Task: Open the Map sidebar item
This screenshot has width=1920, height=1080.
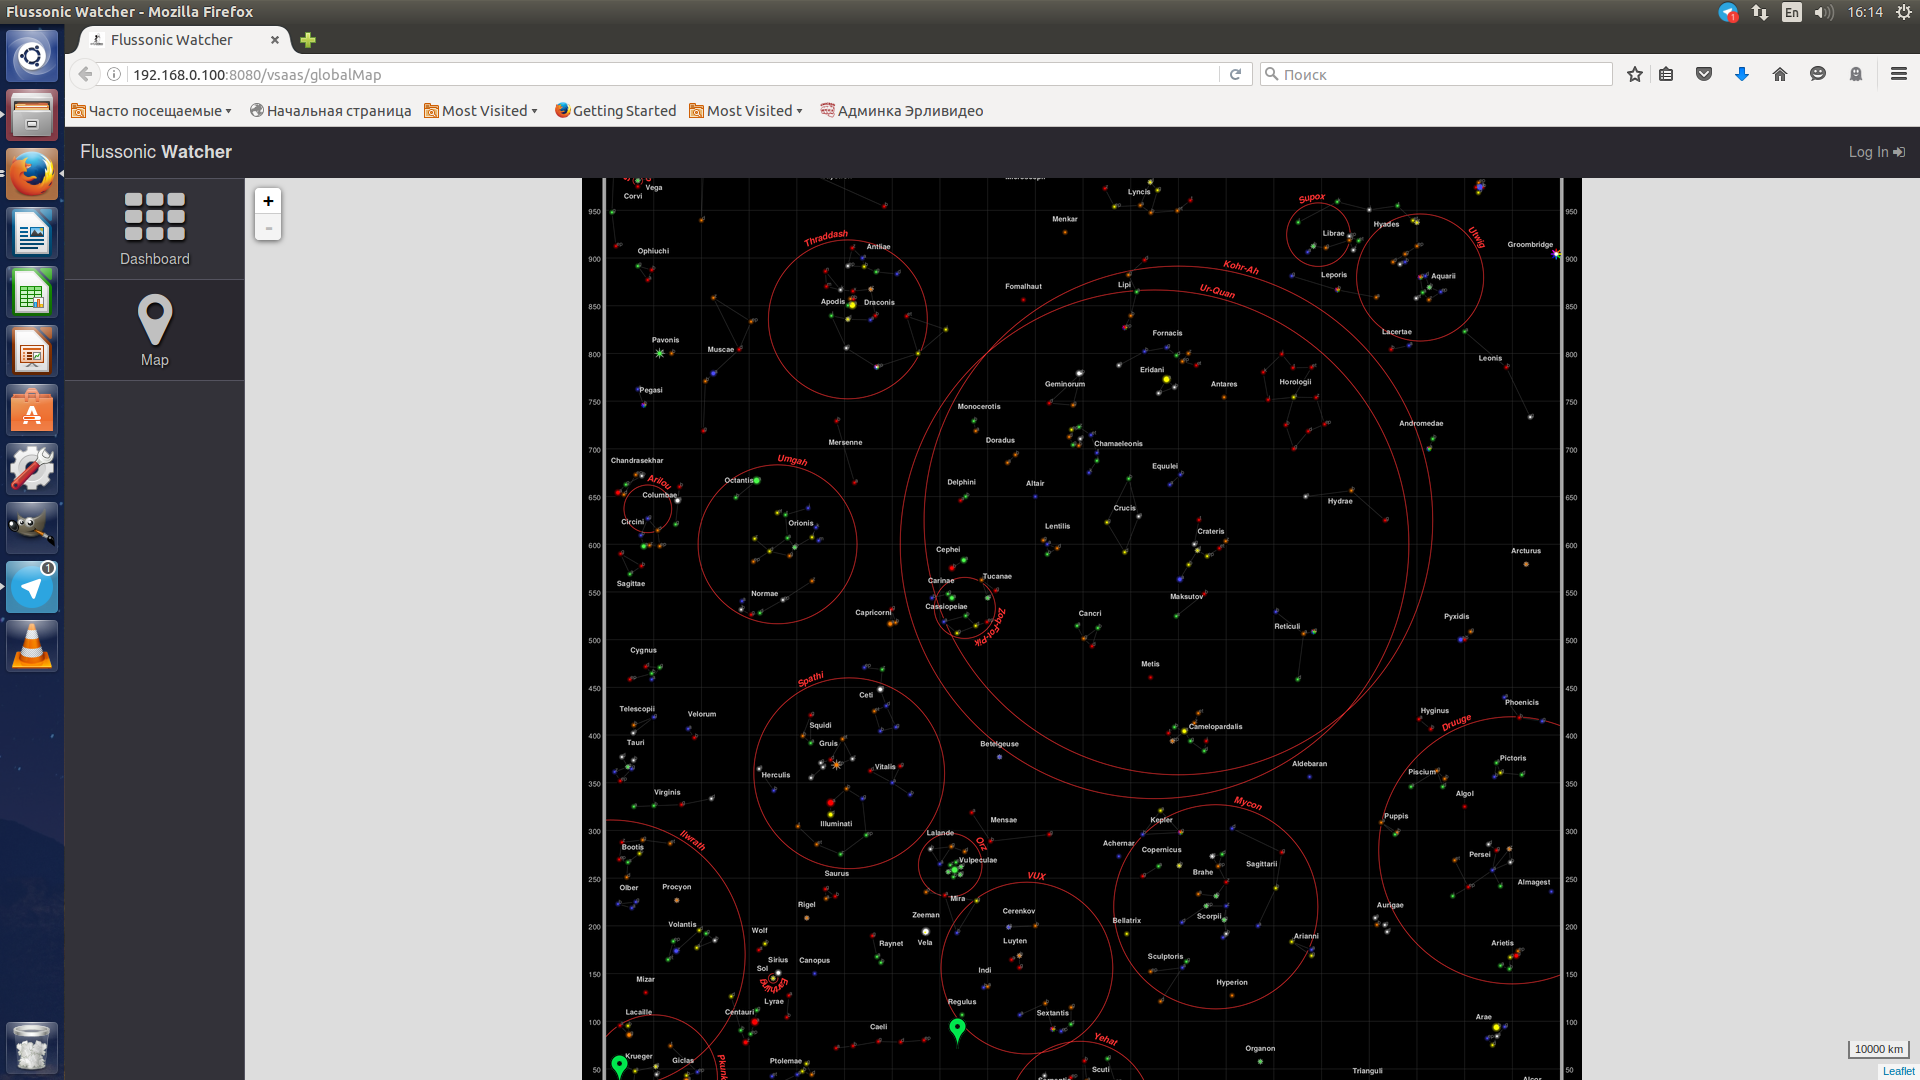Action: [x=154, y=330]
